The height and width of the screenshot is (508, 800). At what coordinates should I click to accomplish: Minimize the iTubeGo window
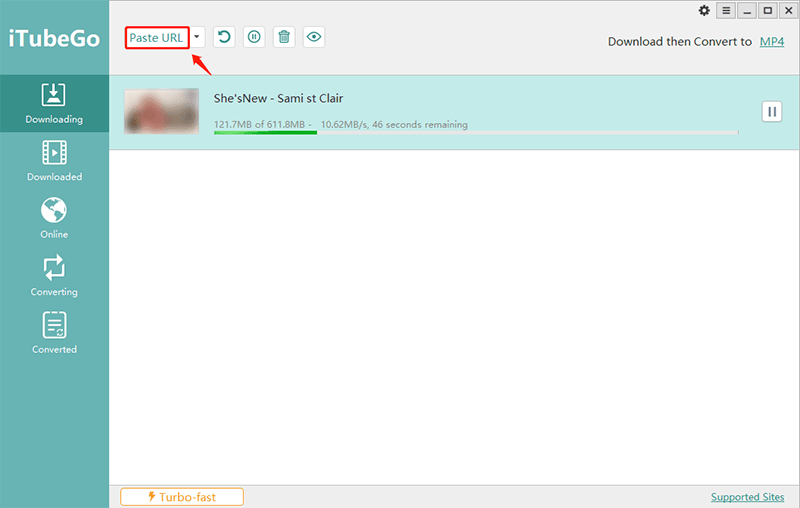747,11
